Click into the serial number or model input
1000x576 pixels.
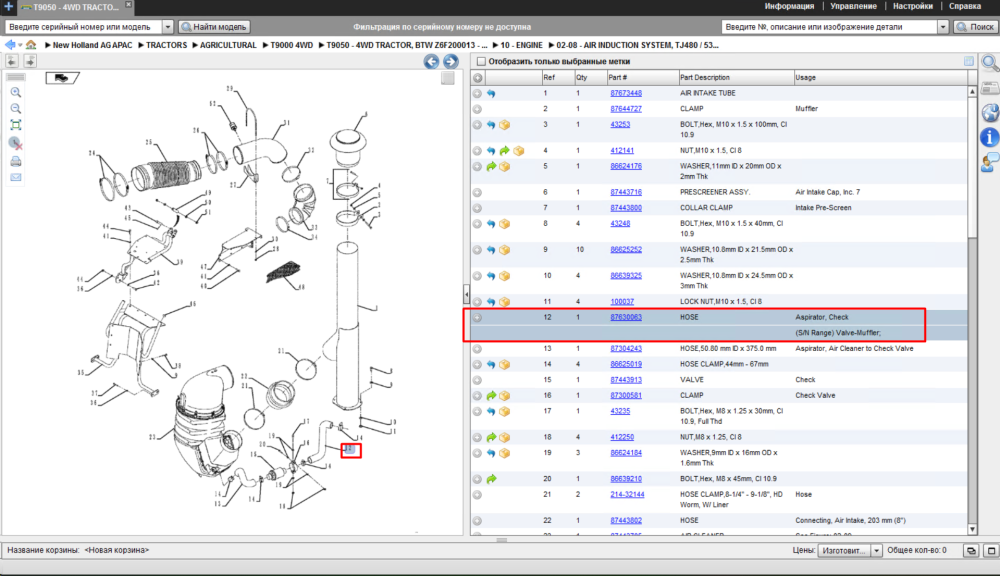(83, 27)
